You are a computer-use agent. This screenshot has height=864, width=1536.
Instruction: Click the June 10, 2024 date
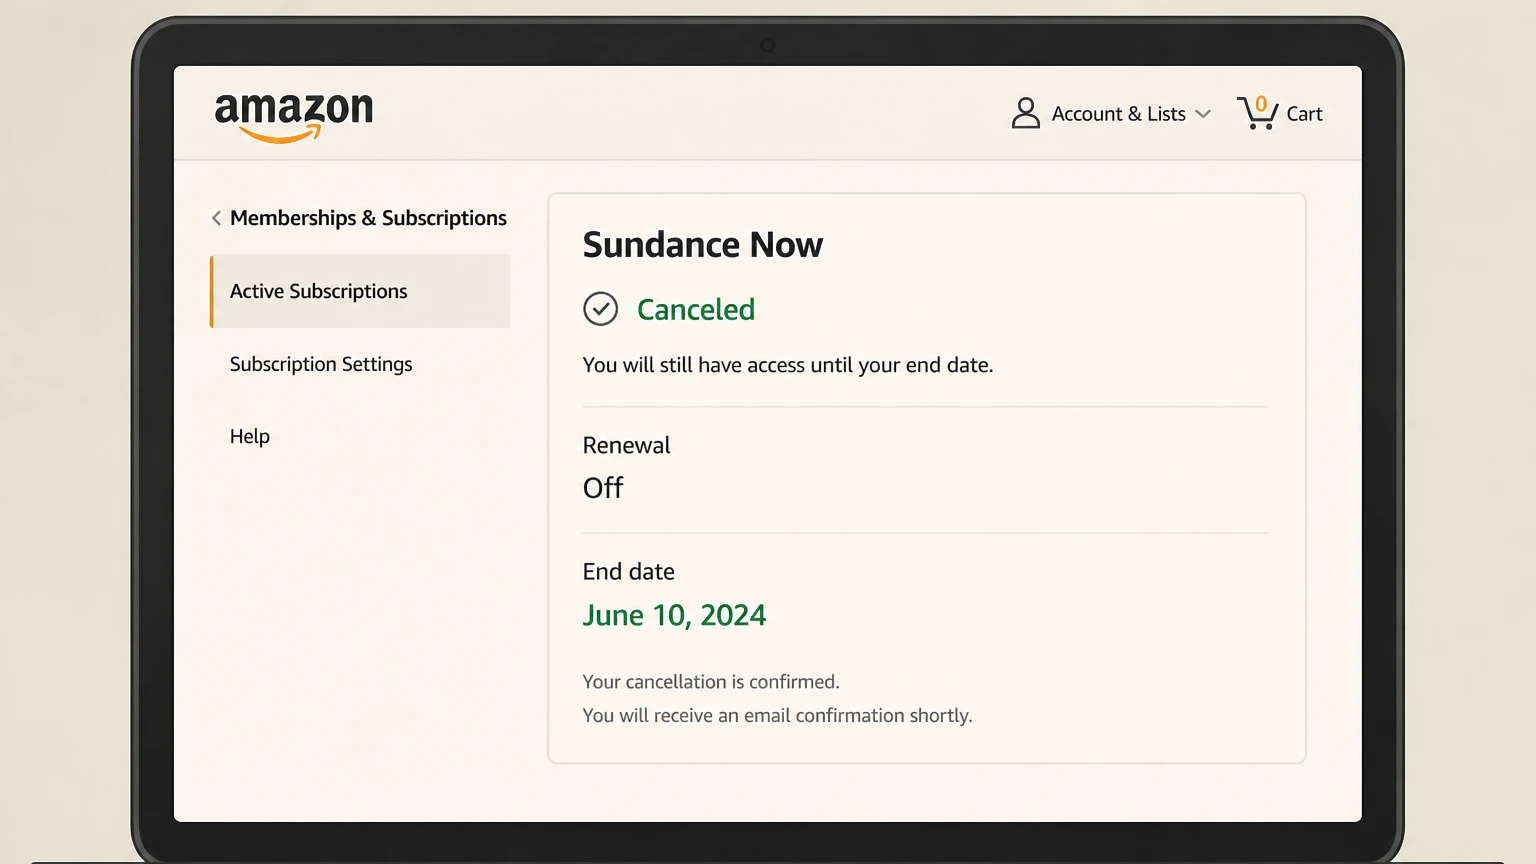coord(674,615)
